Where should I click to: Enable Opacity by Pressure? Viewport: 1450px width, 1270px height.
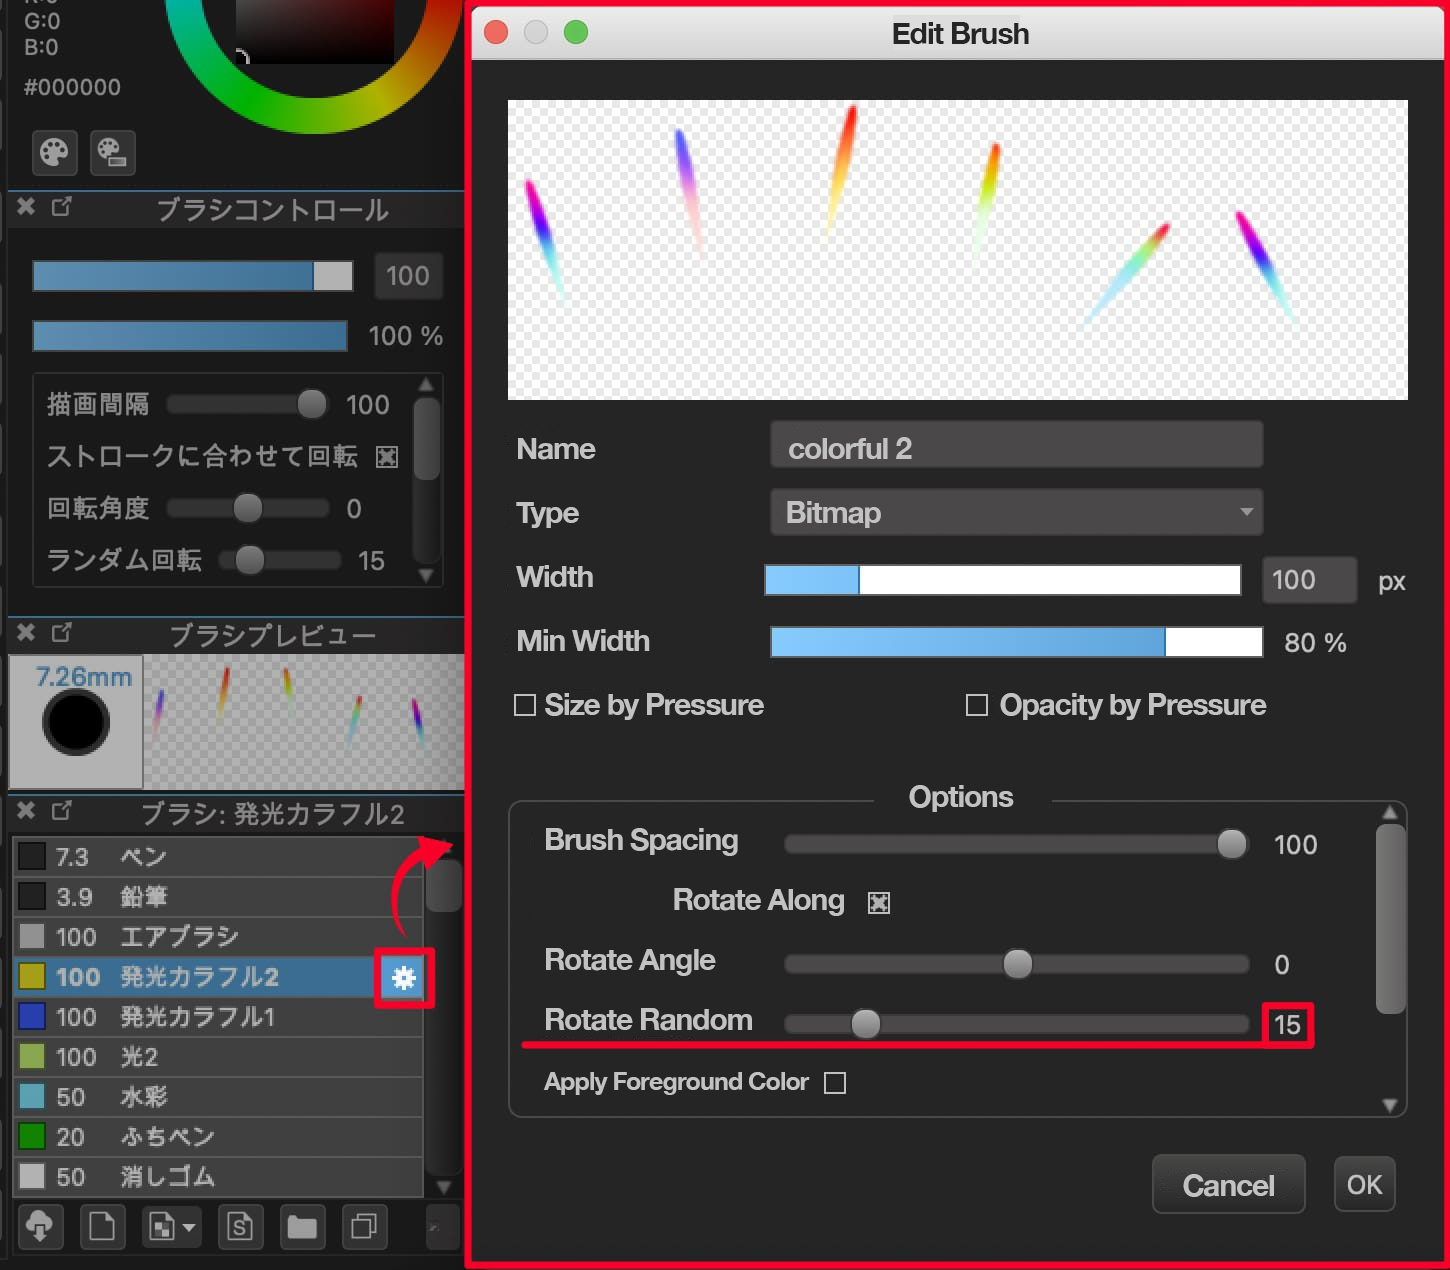pos(976,705)
